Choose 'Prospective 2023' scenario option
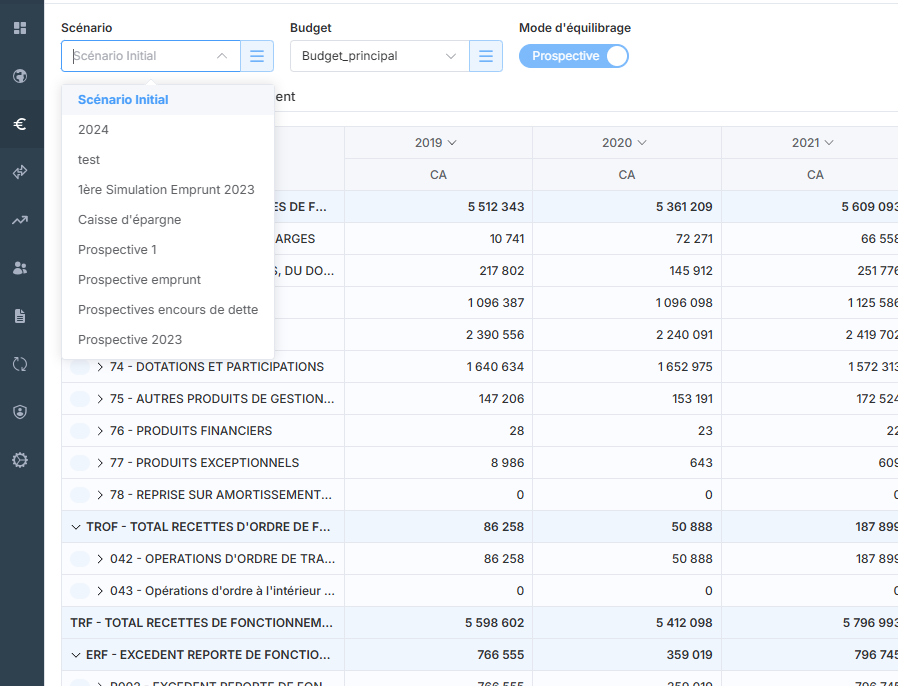The height and width of the screenshot is (686, 898). (x=130, y=340)
